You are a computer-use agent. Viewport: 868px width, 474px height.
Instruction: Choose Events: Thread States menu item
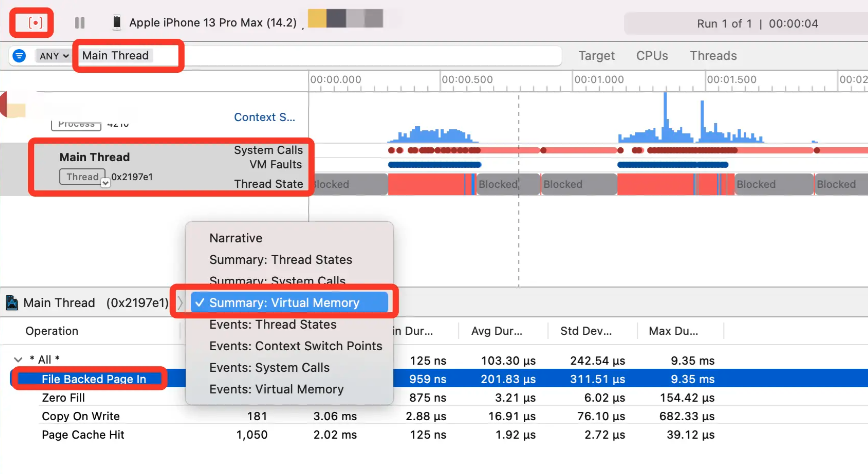coord(273,324)
